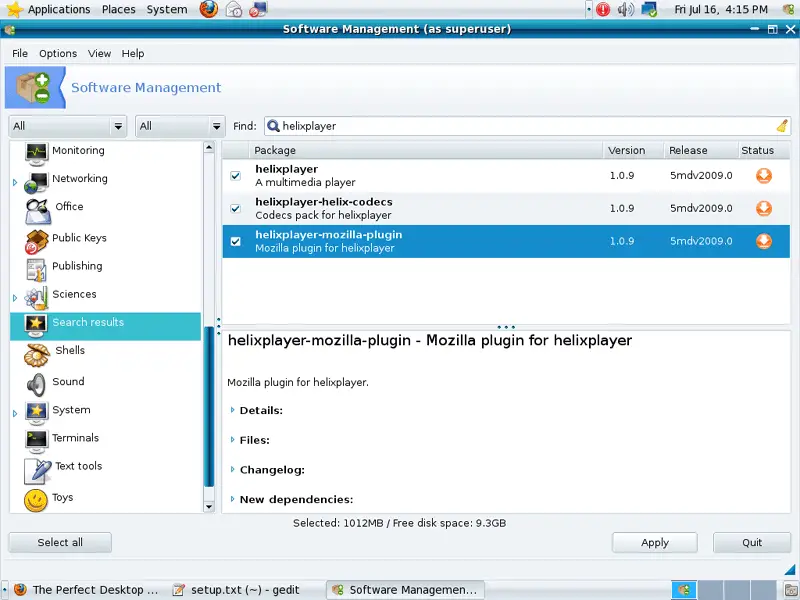The width and height of the screenshot is (800, 600).
Task: Select the helixplayer-helix-codecs package row
Action: point(506,208)
